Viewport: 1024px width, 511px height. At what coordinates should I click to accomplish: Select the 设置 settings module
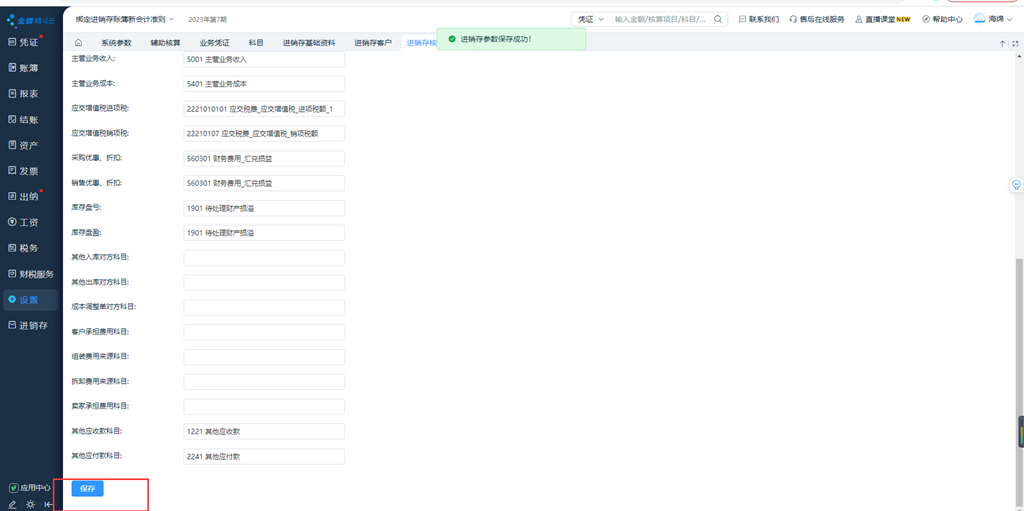(29, 300)
